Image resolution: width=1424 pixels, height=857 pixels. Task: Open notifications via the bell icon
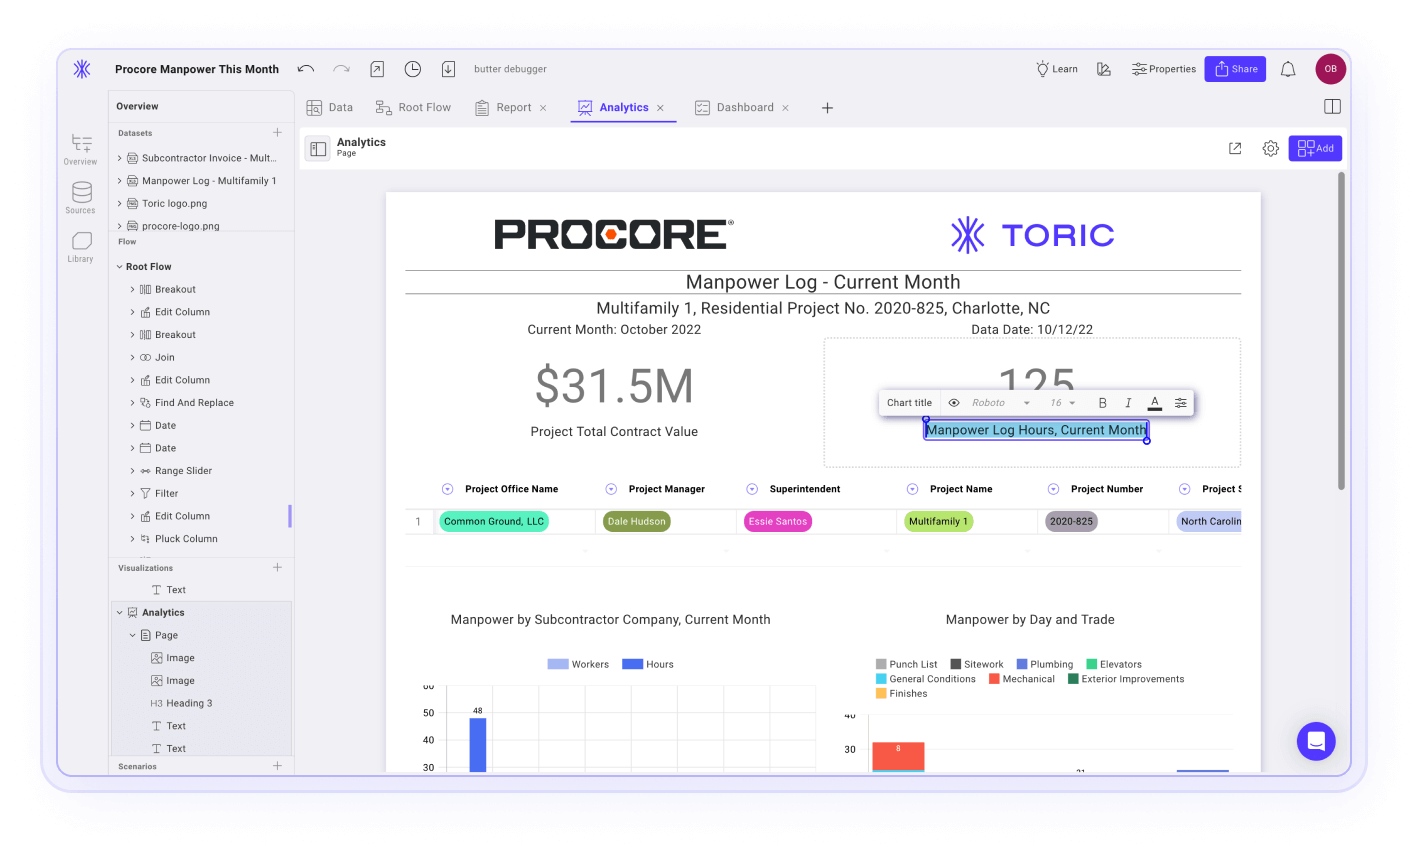(x=1288, y=68)
